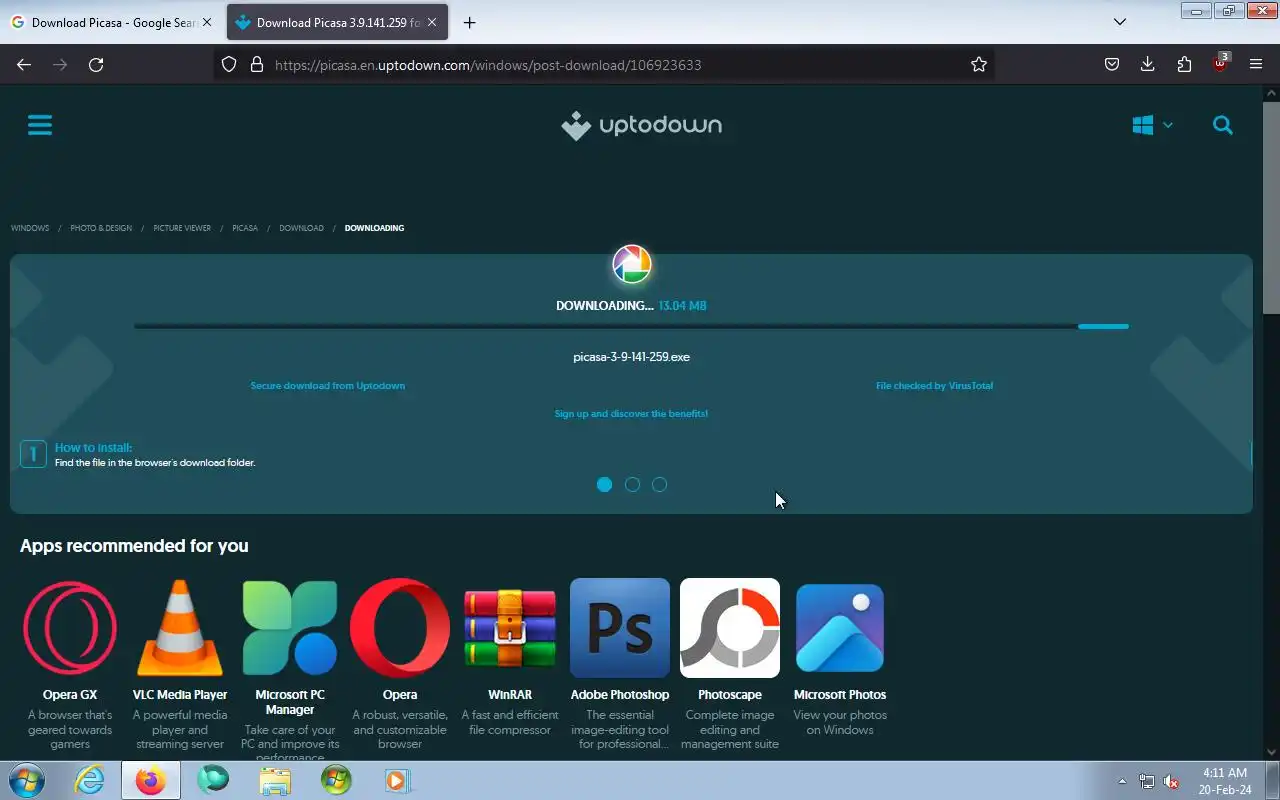Image resolution: width=1280 pixels, height=800 pixels.
Task: List all tabs dropdown arrow
Action: click(1120, 22)
